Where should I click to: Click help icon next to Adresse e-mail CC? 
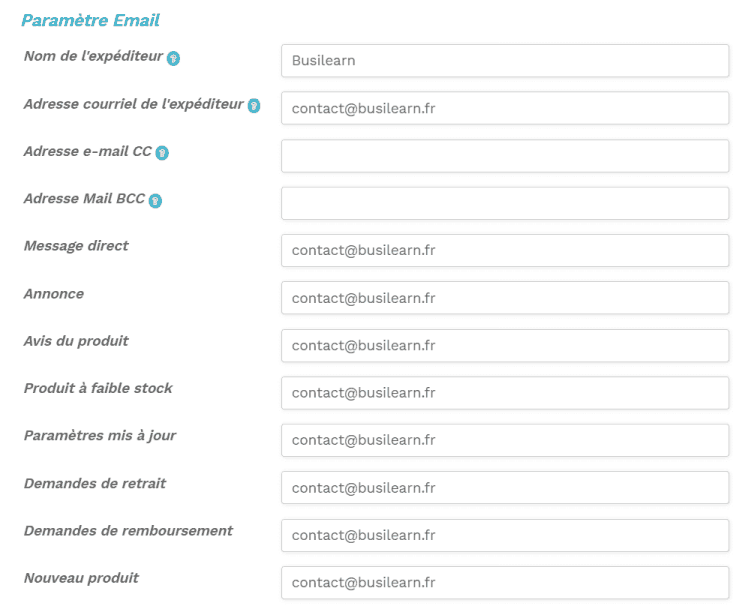coord(162,153)
